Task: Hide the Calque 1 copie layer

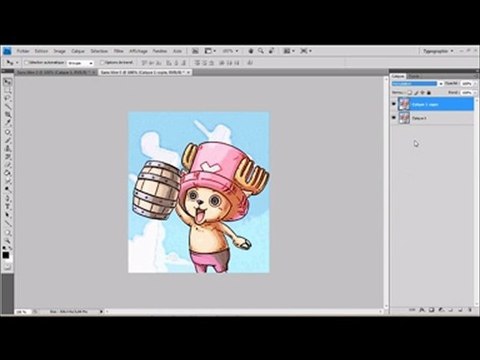Action: tap(394, 104)
